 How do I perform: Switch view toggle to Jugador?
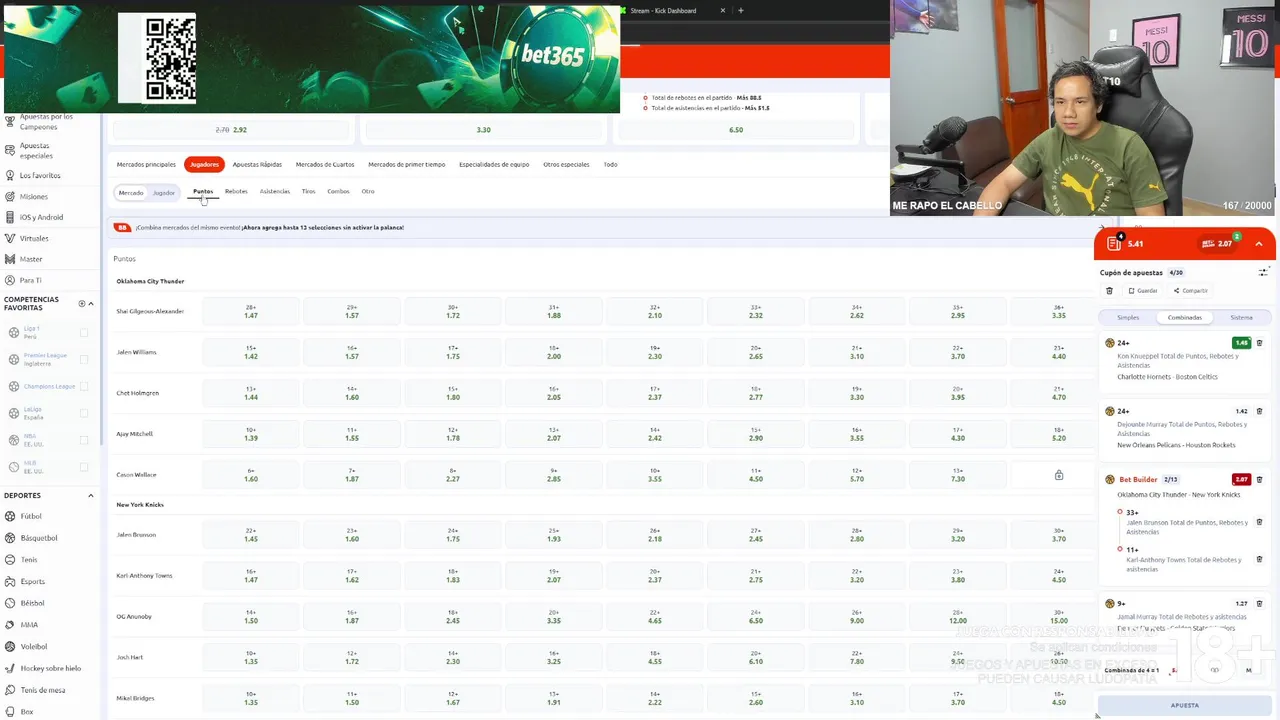(x=164, y=192)
